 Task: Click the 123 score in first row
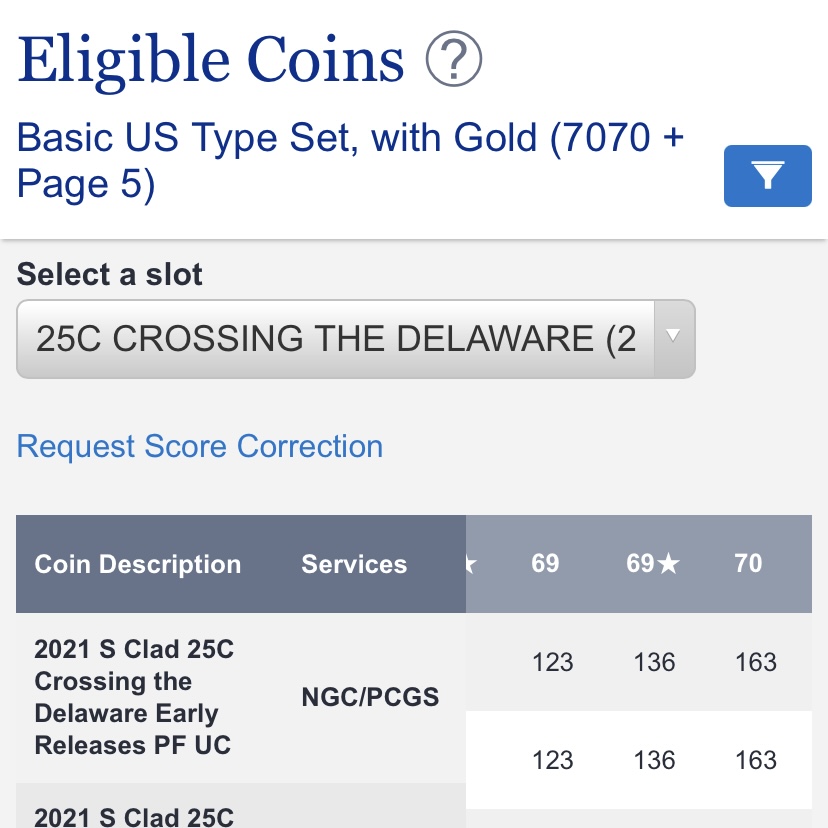(x=552, y=662)
